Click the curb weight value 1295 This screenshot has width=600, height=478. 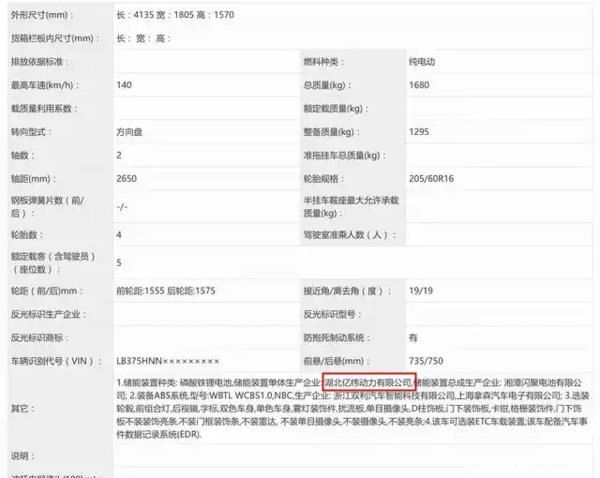point(419,132)
